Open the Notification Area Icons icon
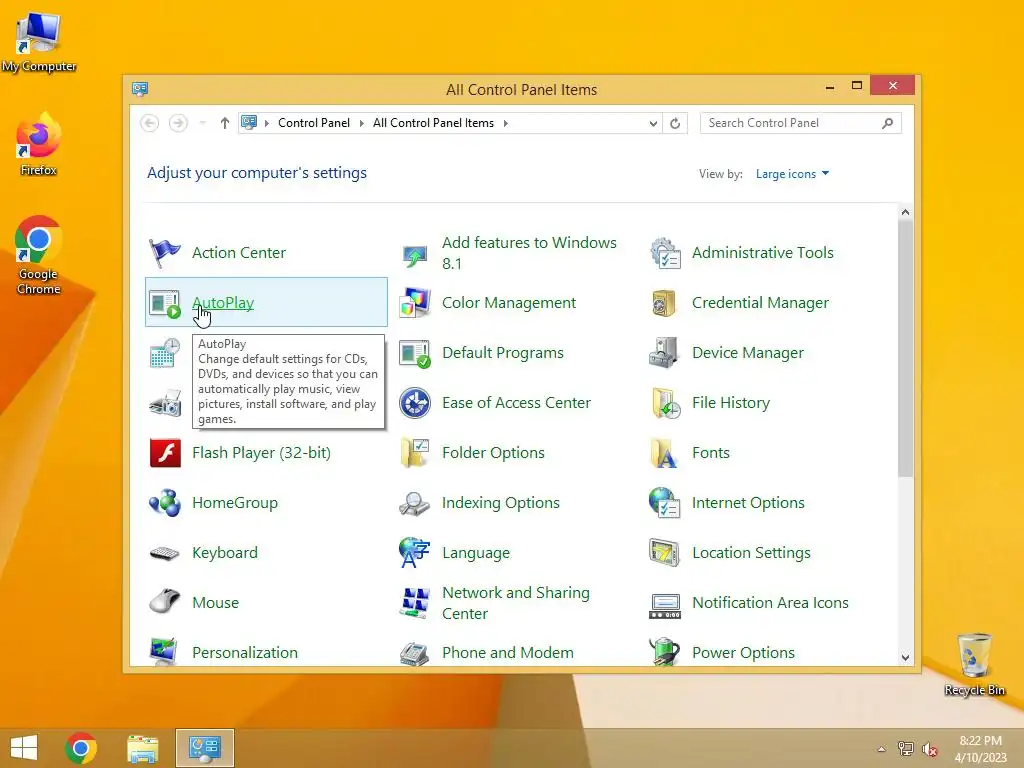This screenshot has height=768, width=1024. [665, 605]
